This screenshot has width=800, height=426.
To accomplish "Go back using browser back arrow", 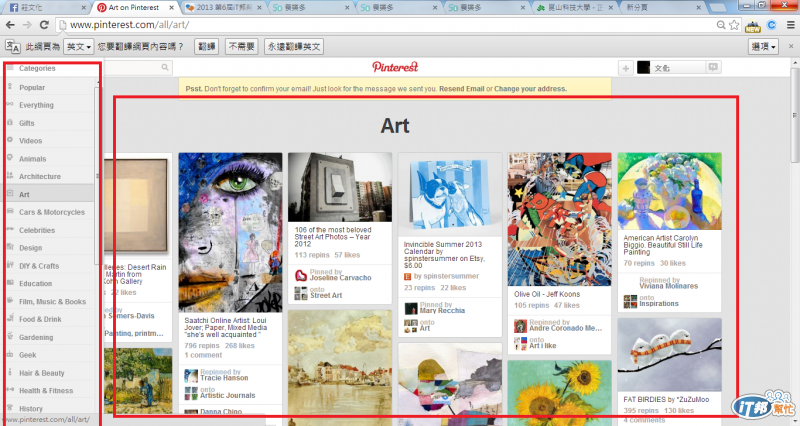I will click(10, 25).
